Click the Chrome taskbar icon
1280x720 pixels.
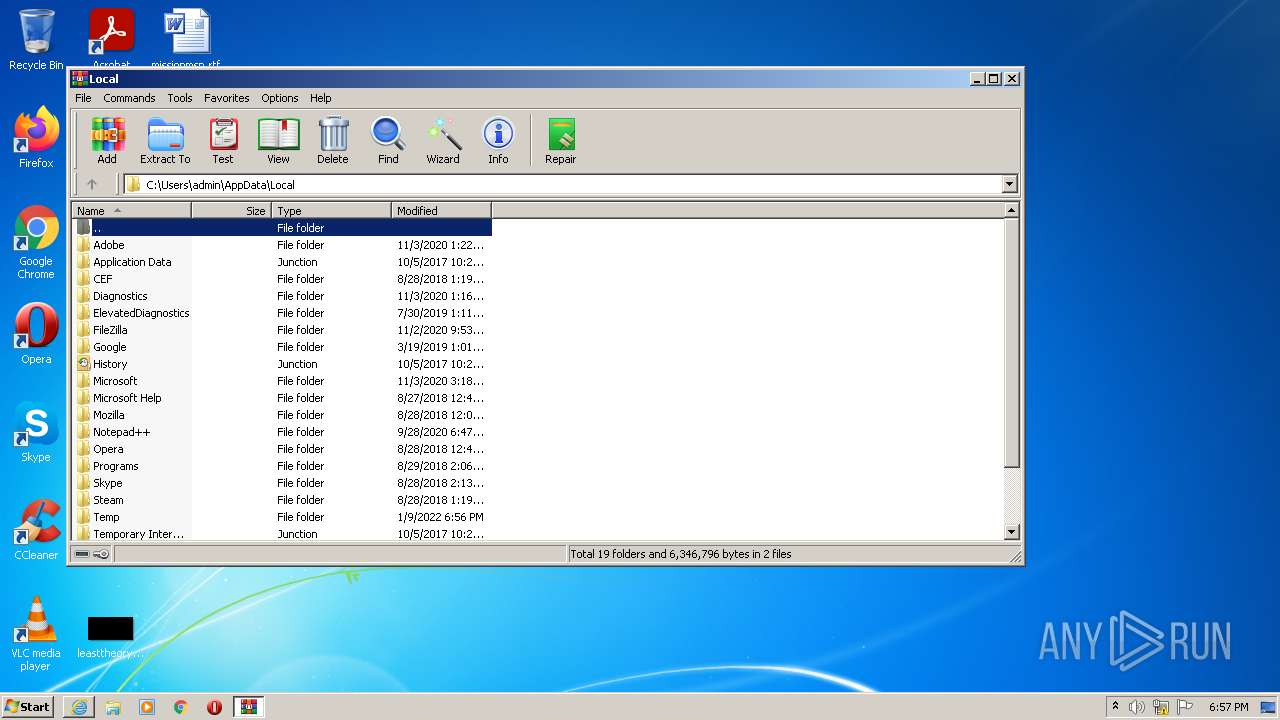point(181,707)
